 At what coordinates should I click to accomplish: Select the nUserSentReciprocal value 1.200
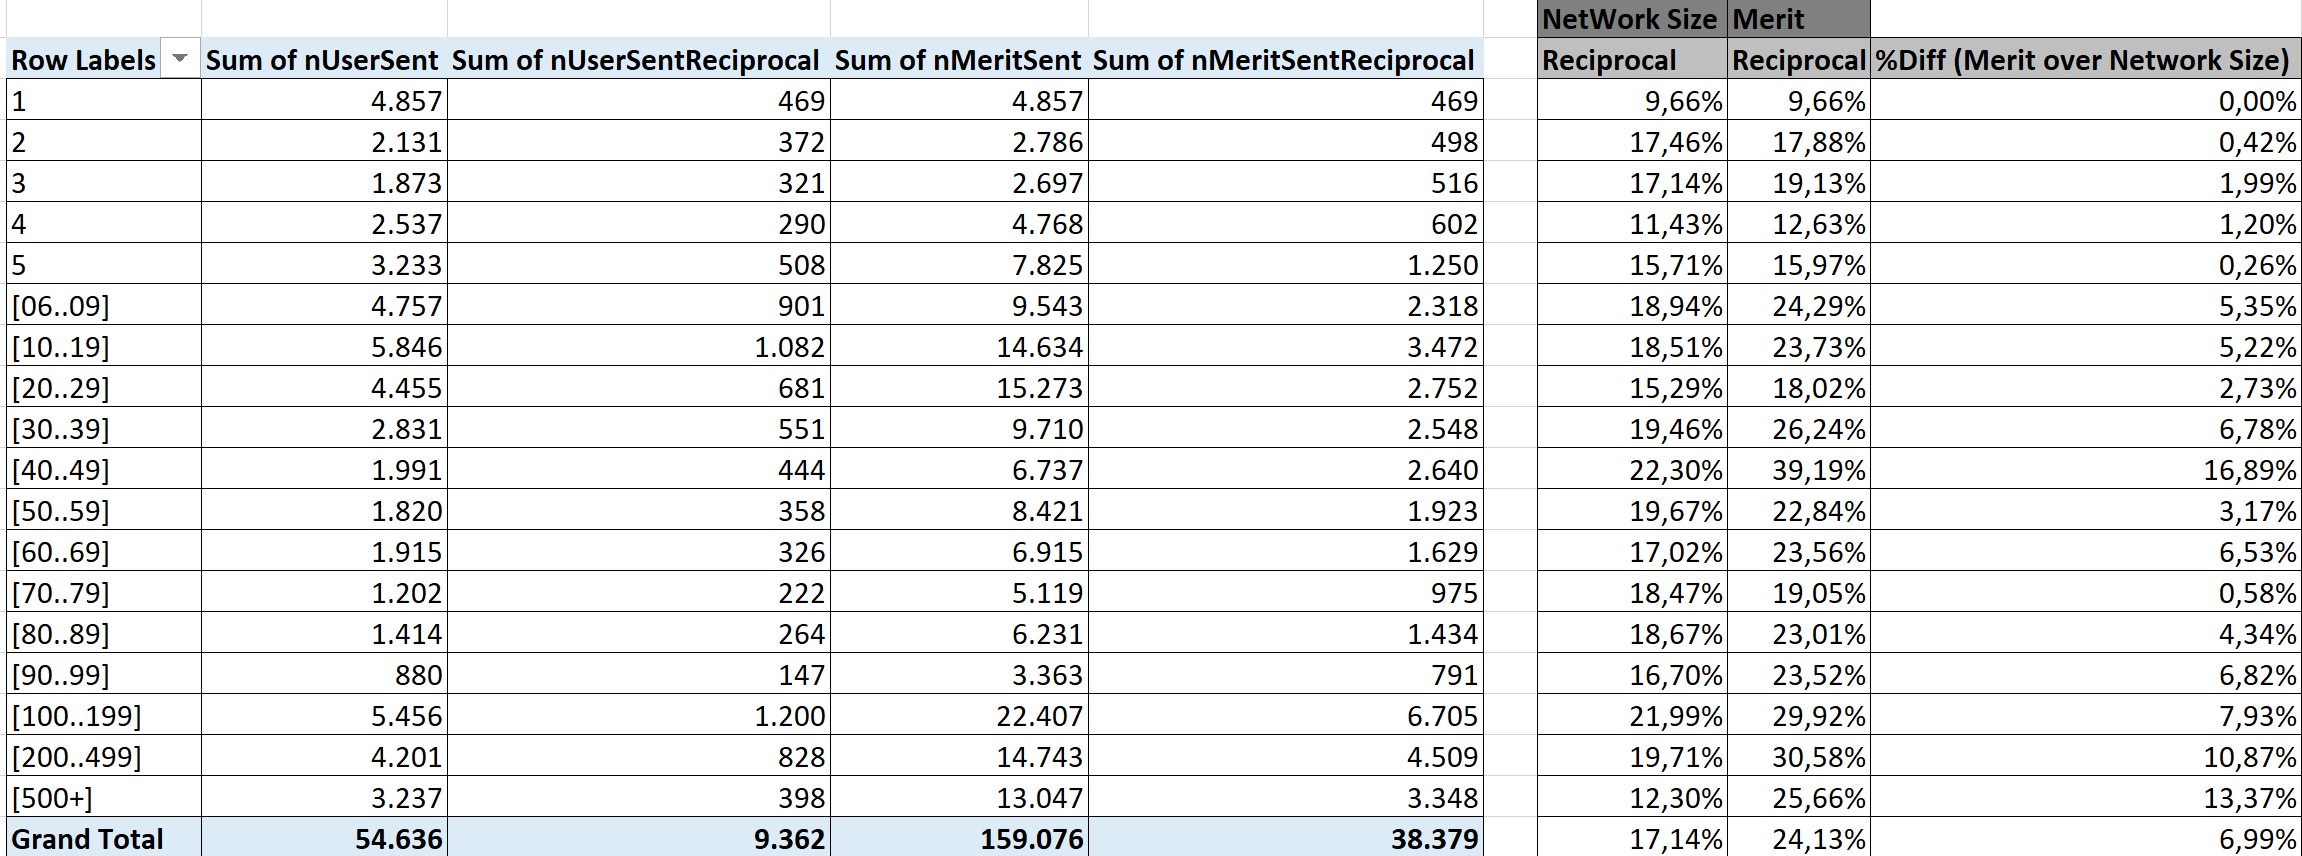[638, 715]
